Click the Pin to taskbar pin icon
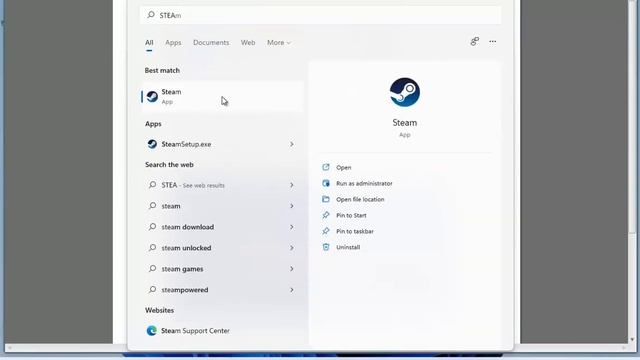 [x=326, y=231]
